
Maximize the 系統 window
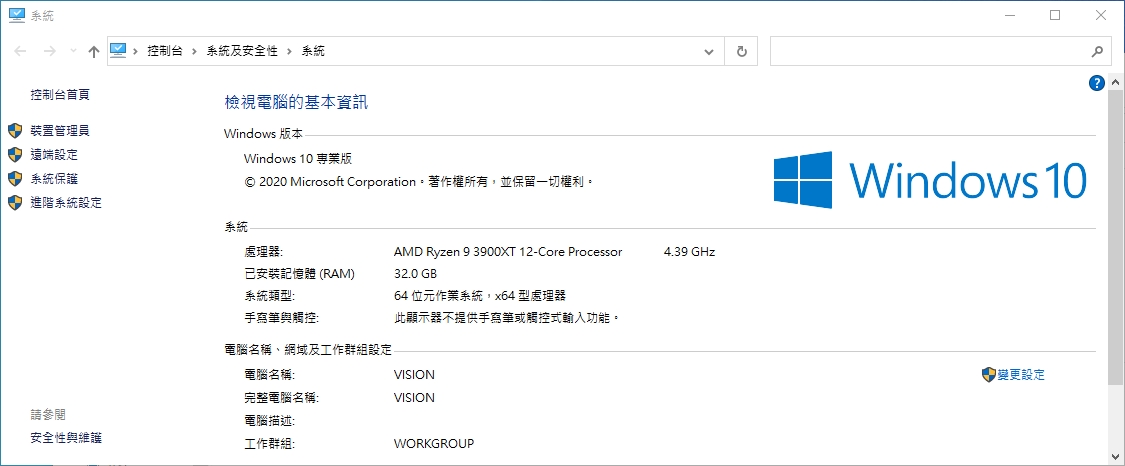[x=1055, y=15]
